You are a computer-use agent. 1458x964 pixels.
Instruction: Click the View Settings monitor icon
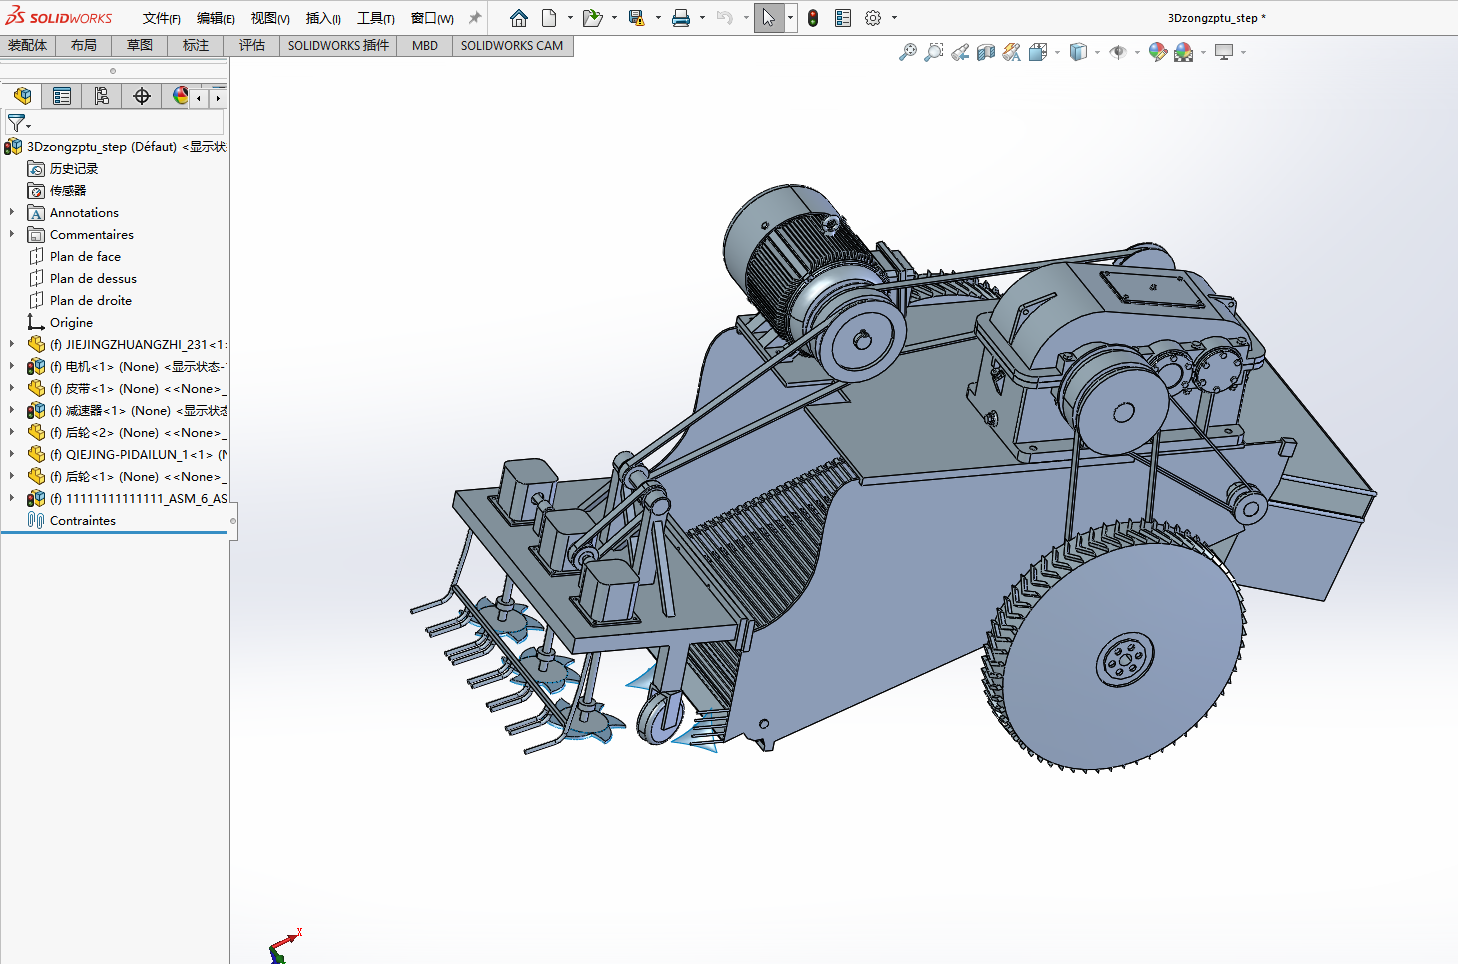coord(1224,52)
